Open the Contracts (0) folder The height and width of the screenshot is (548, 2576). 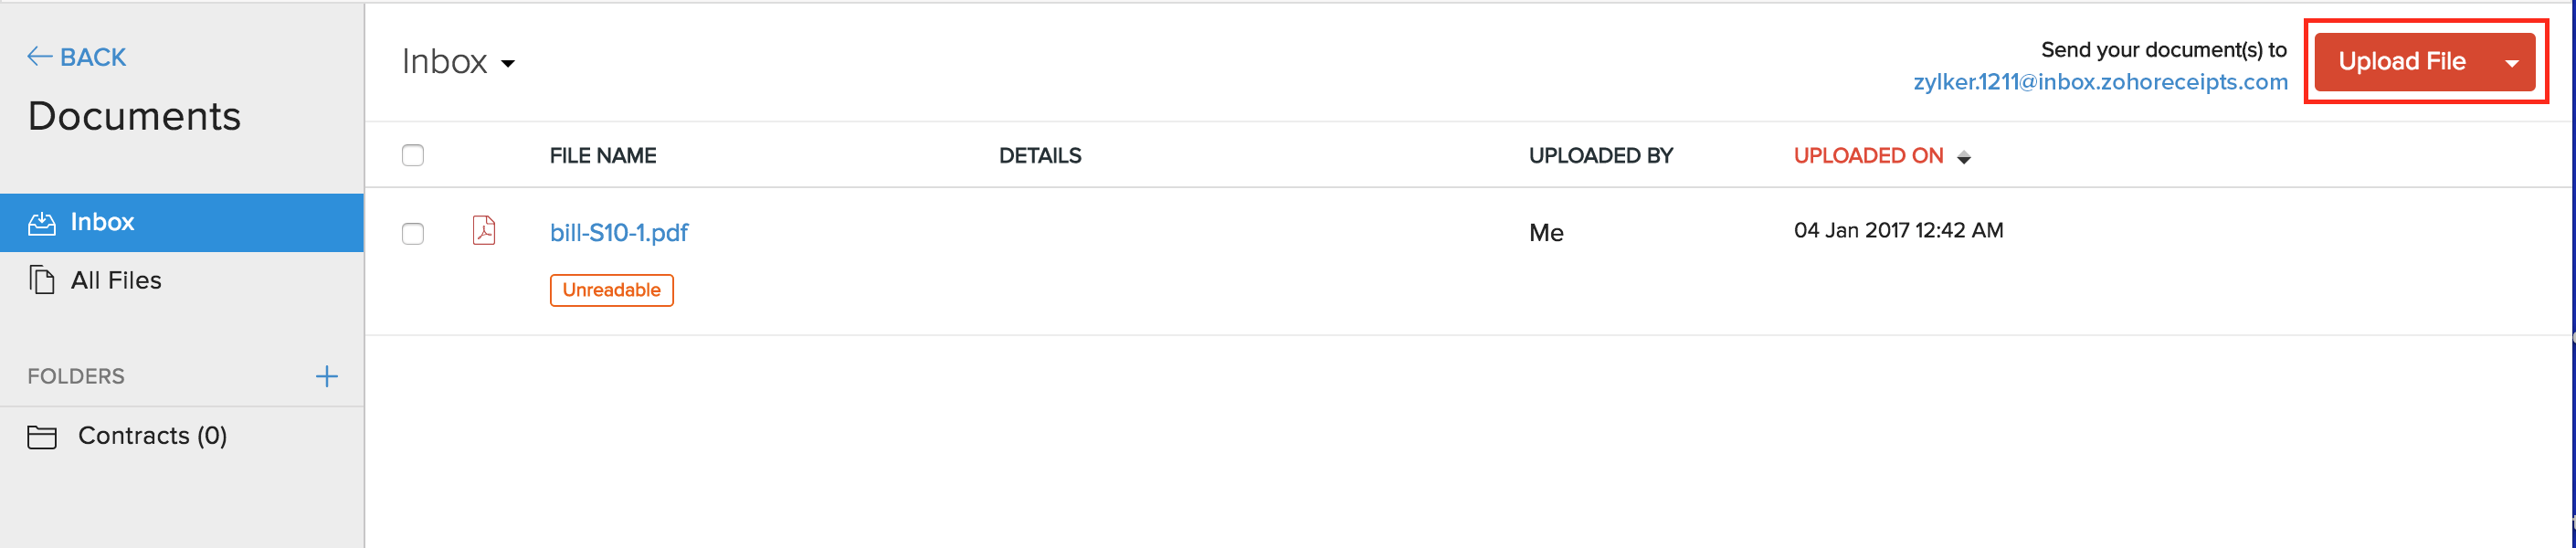[x=152, y=435]
